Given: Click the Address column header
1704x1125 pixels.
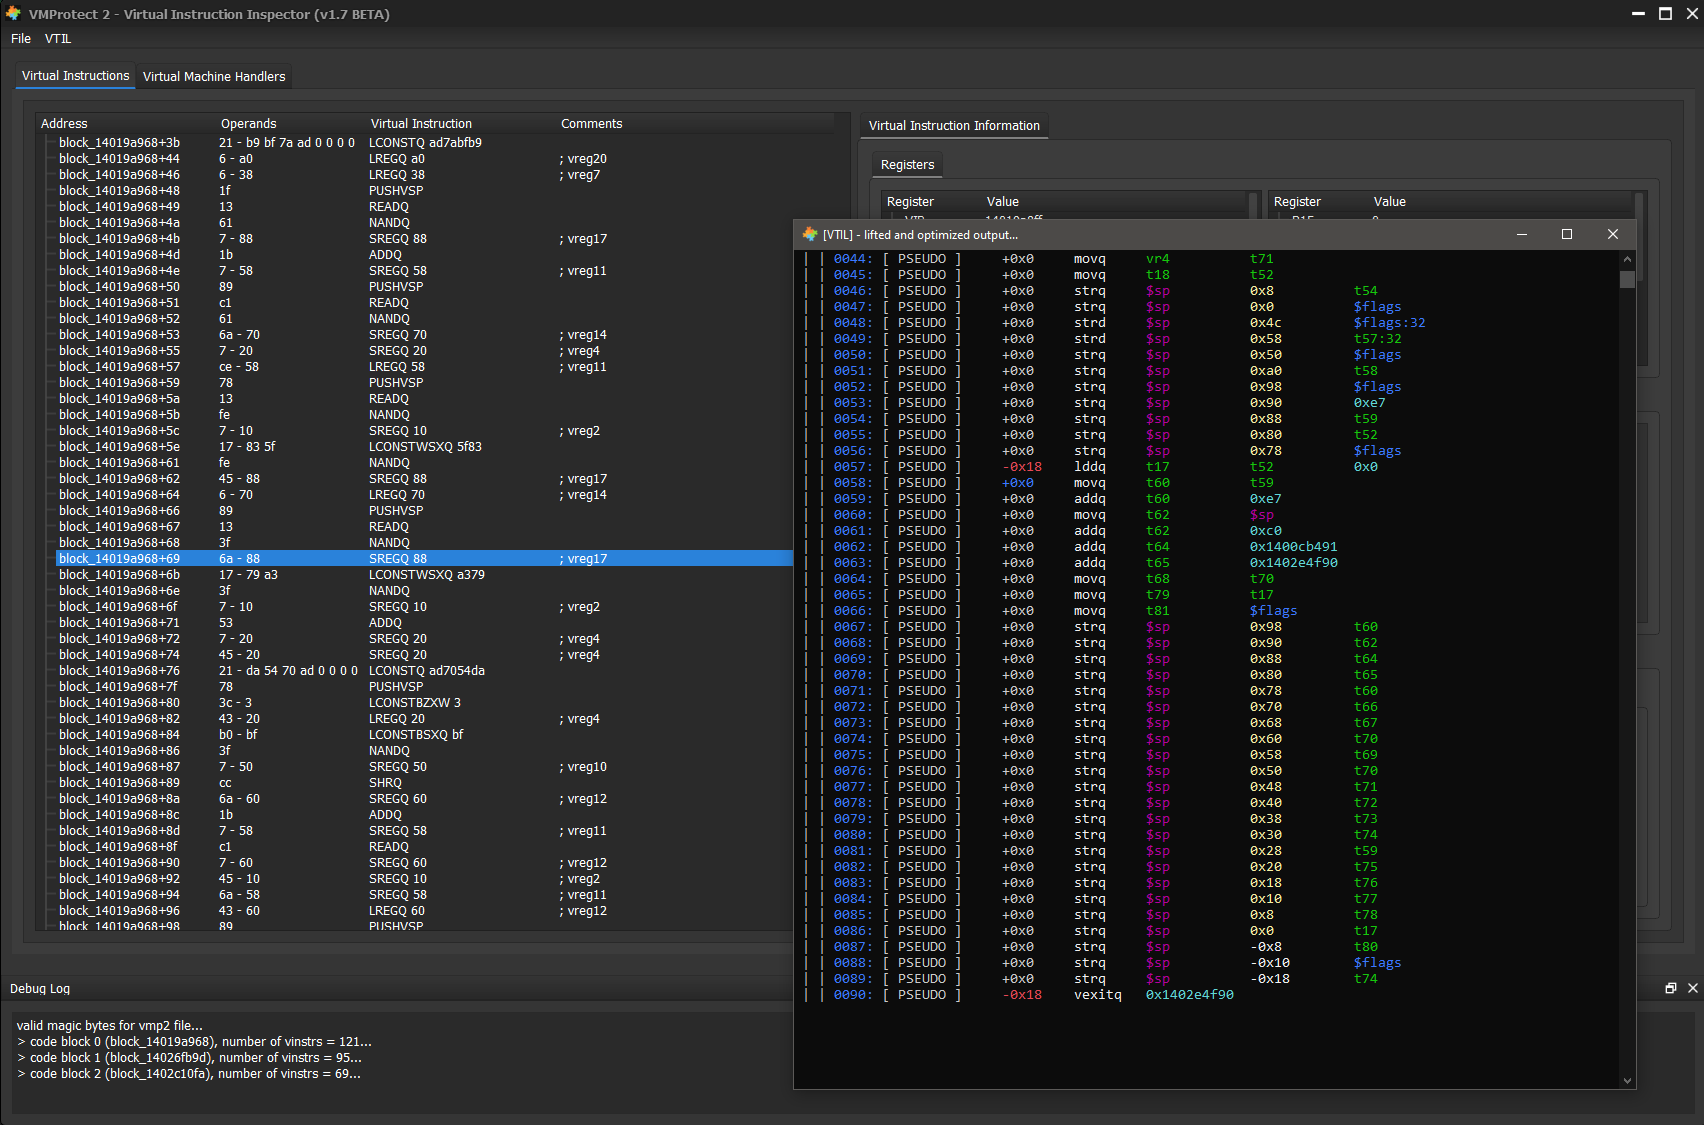Looking at the screenshot, I should click(64, 124).
